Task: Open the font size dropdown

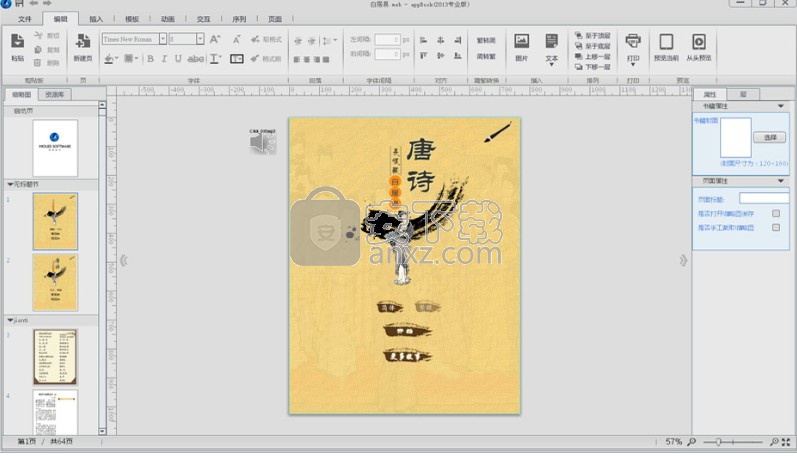Action: pos(200,39)
